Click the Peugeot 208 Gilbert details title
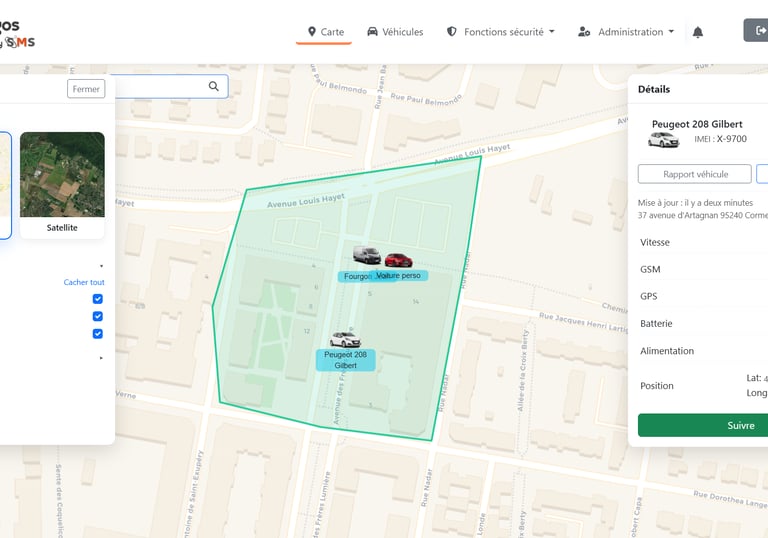 [697, 124]
